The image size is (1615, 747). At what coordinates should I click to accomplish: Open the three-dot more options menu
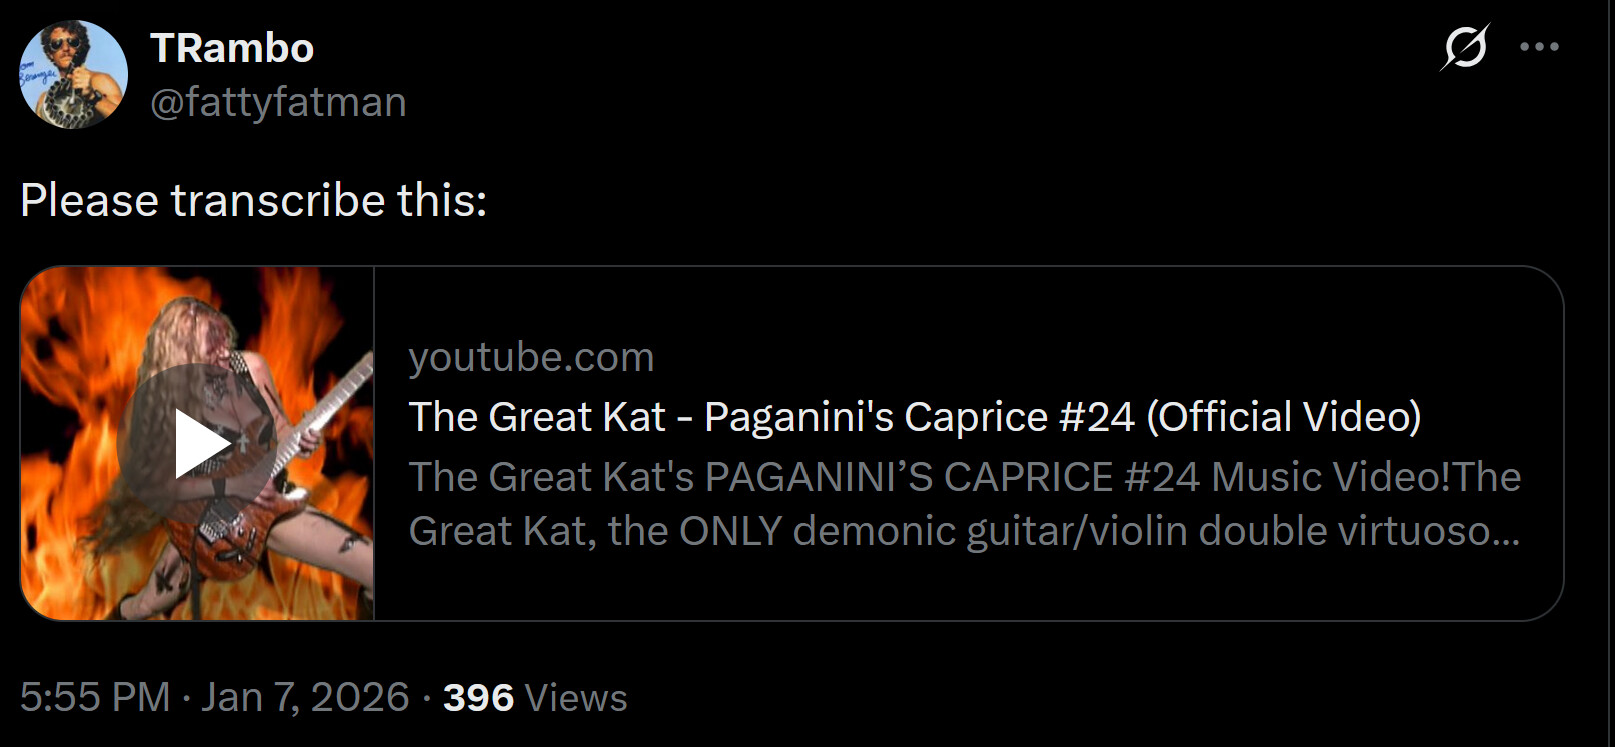1539,47
